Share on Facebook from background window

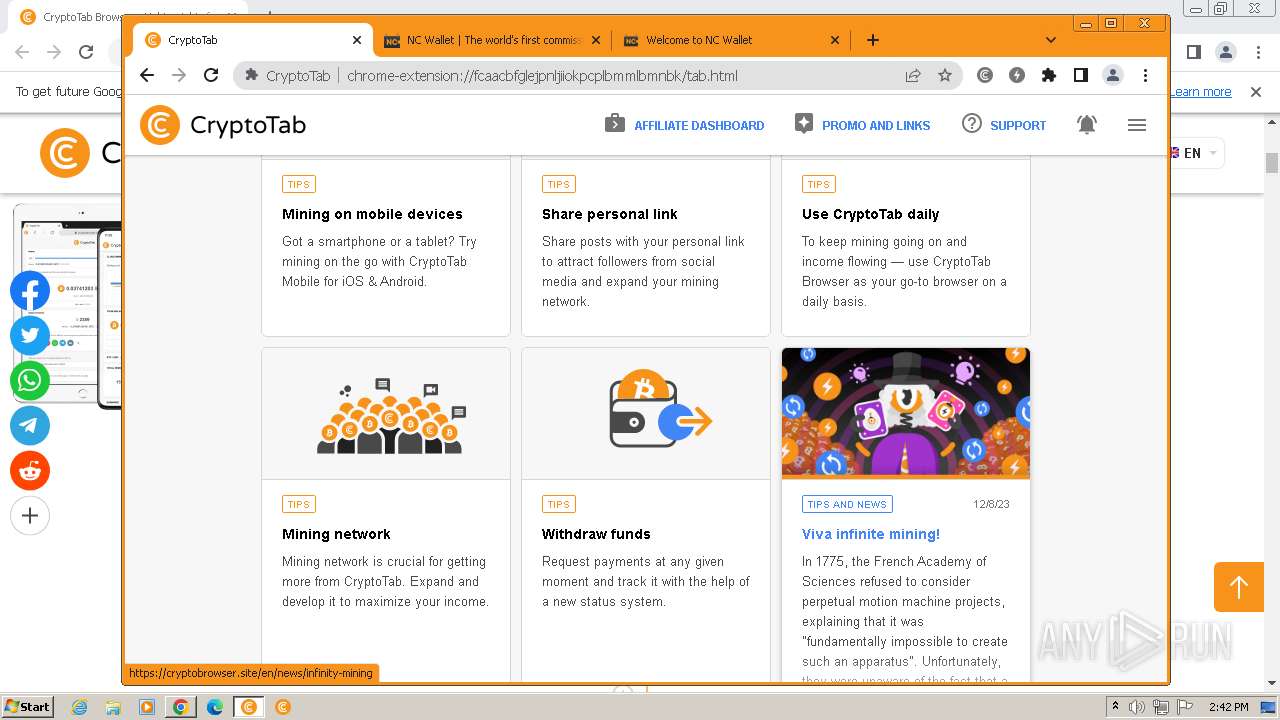(30, 291)
